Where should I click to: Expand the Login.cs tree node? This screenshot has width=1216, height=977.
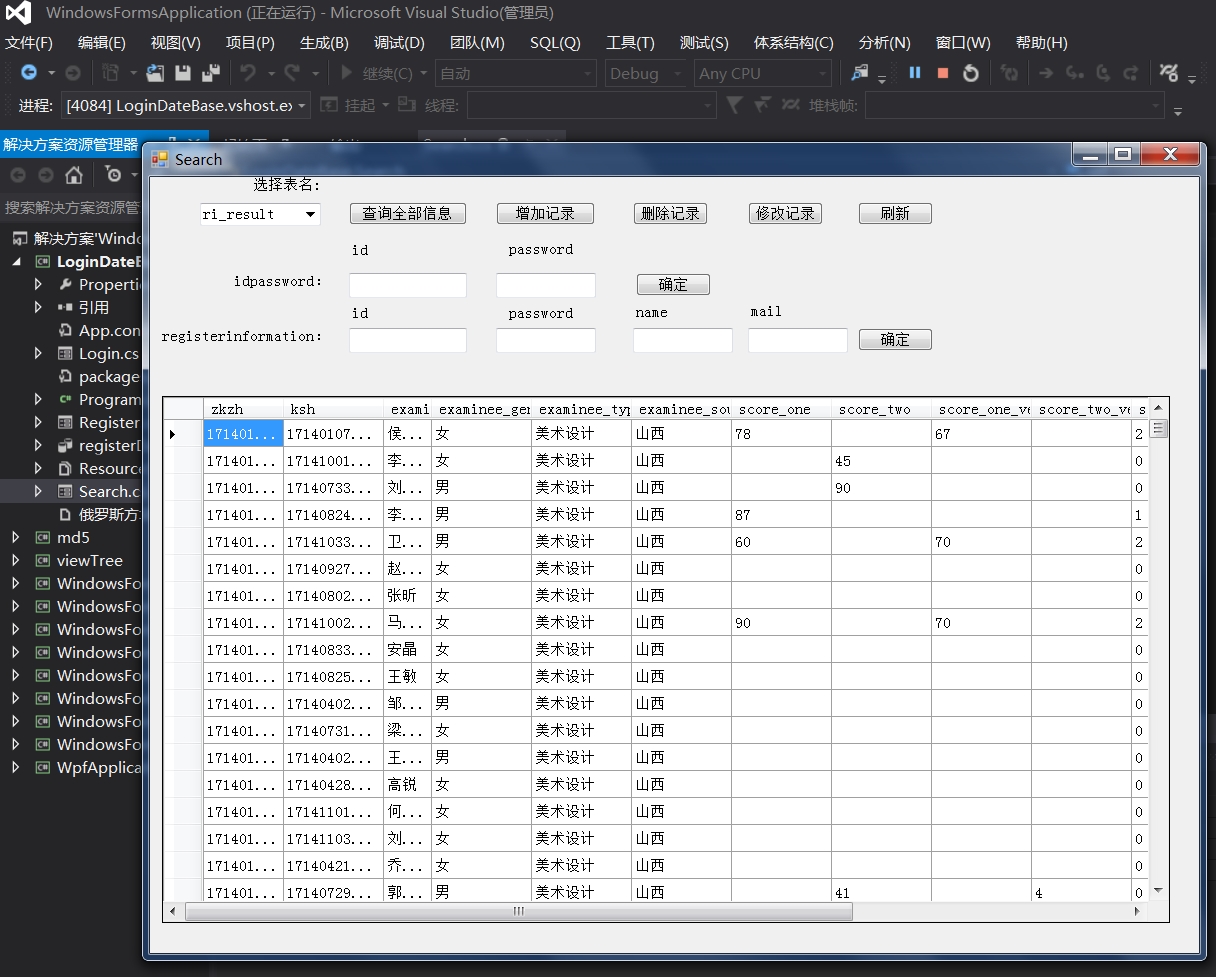(38, 353)
